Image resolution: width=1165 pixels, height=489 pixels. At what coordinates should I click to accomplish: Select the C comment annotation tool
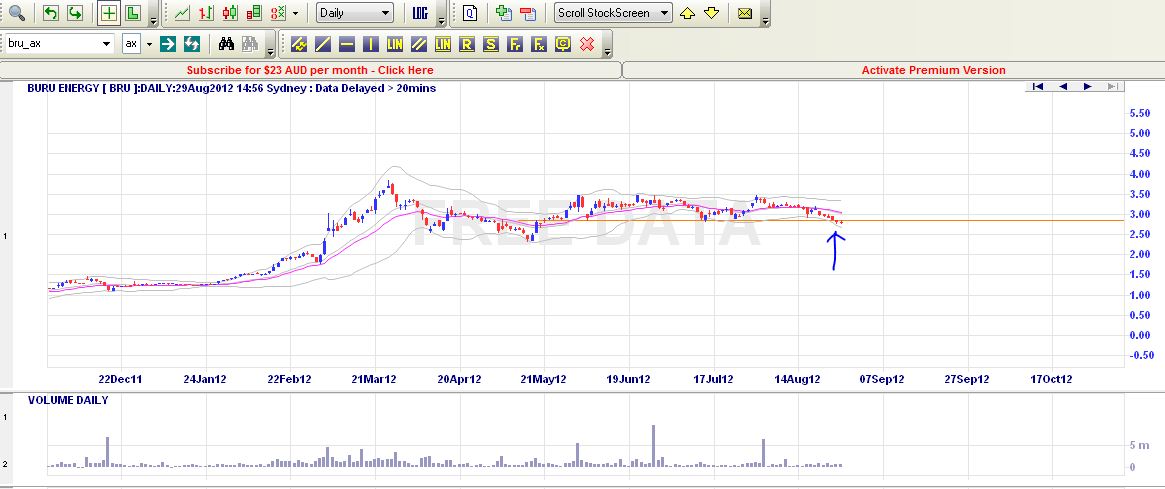tap(562, 44)
